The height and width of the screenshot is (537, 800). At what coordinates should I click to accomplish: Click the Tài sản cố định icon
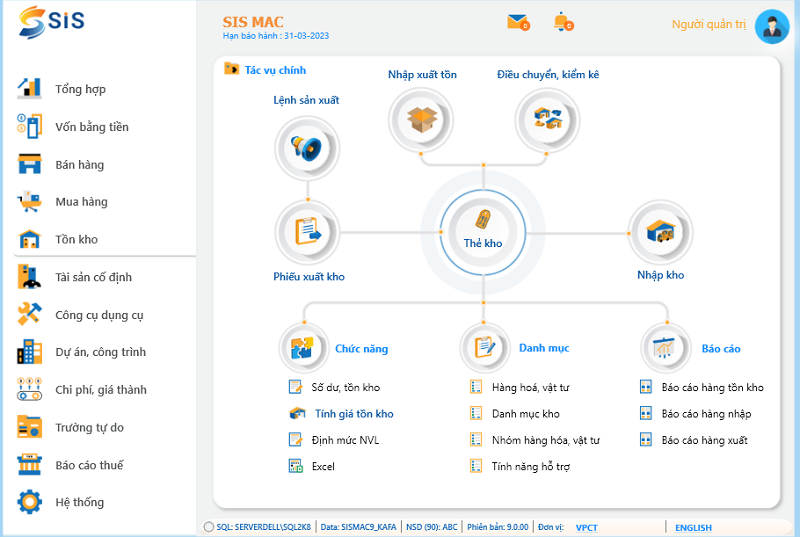pos(29,276)
